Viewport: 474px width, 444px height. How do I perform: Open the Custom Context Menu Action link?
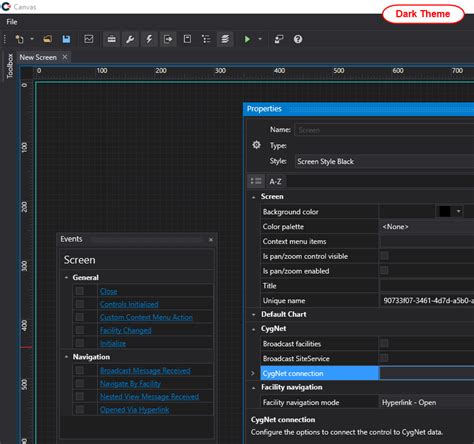(x=146, y=317)
